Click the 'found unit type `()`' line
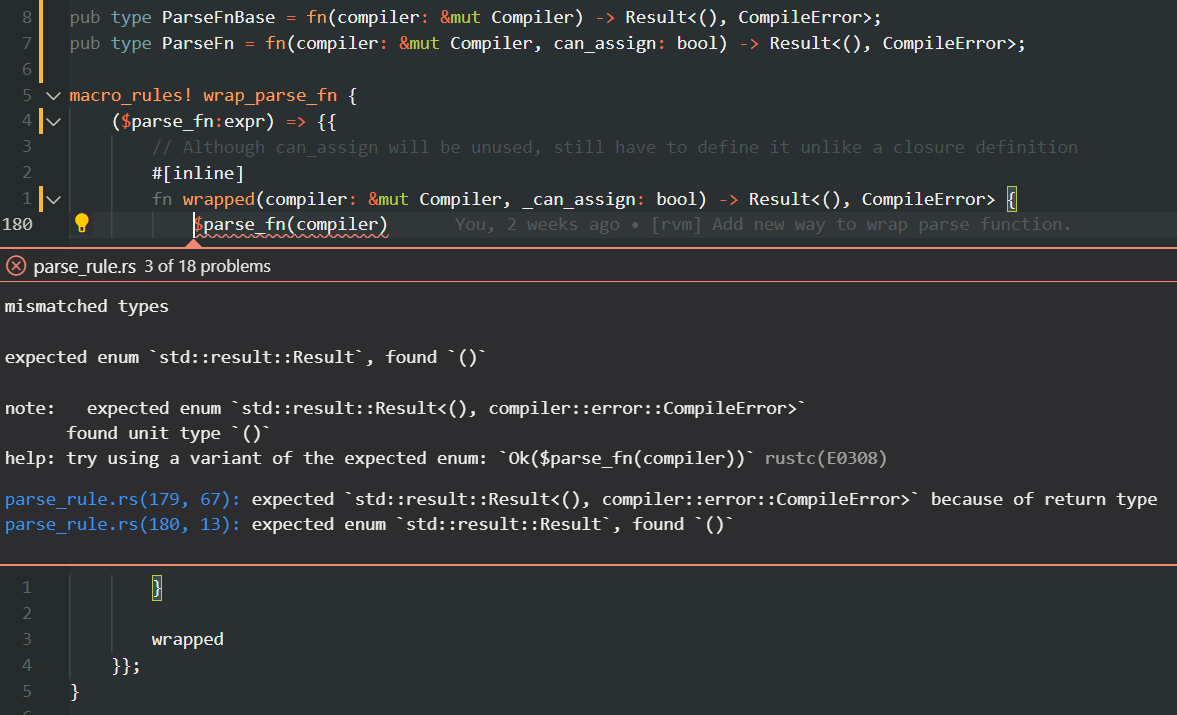1177x715 pixels. coord(168,433)
